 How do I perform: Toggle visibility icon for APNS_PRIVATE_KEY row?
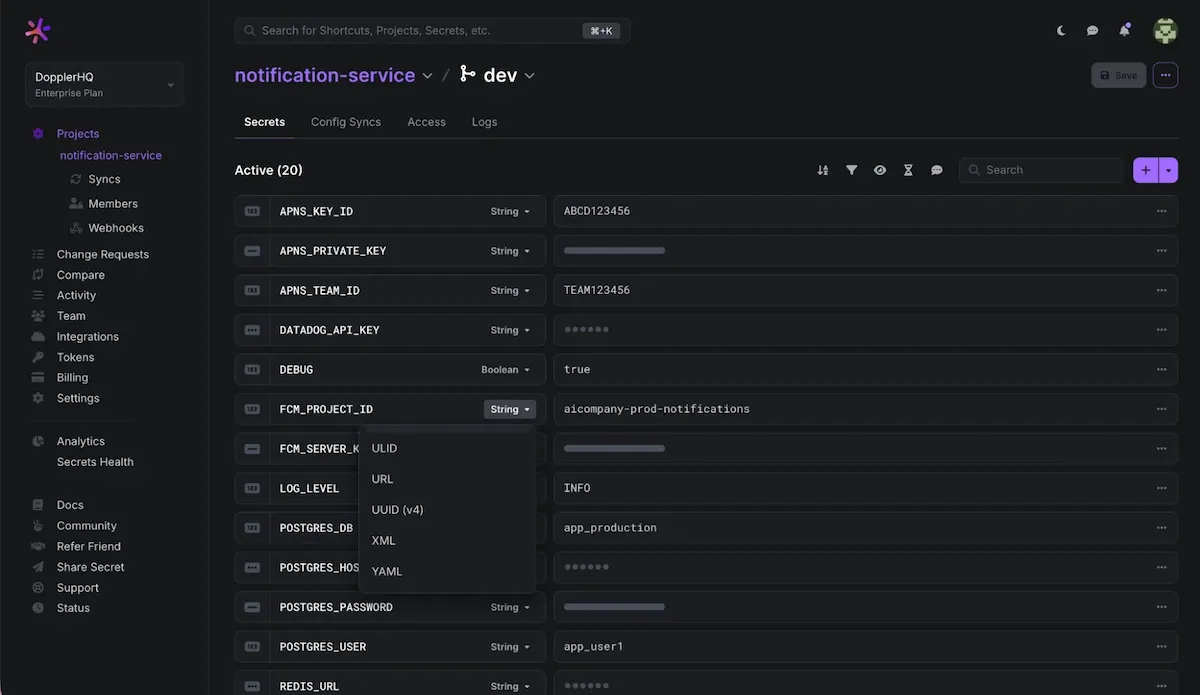[x=252, y=251]
